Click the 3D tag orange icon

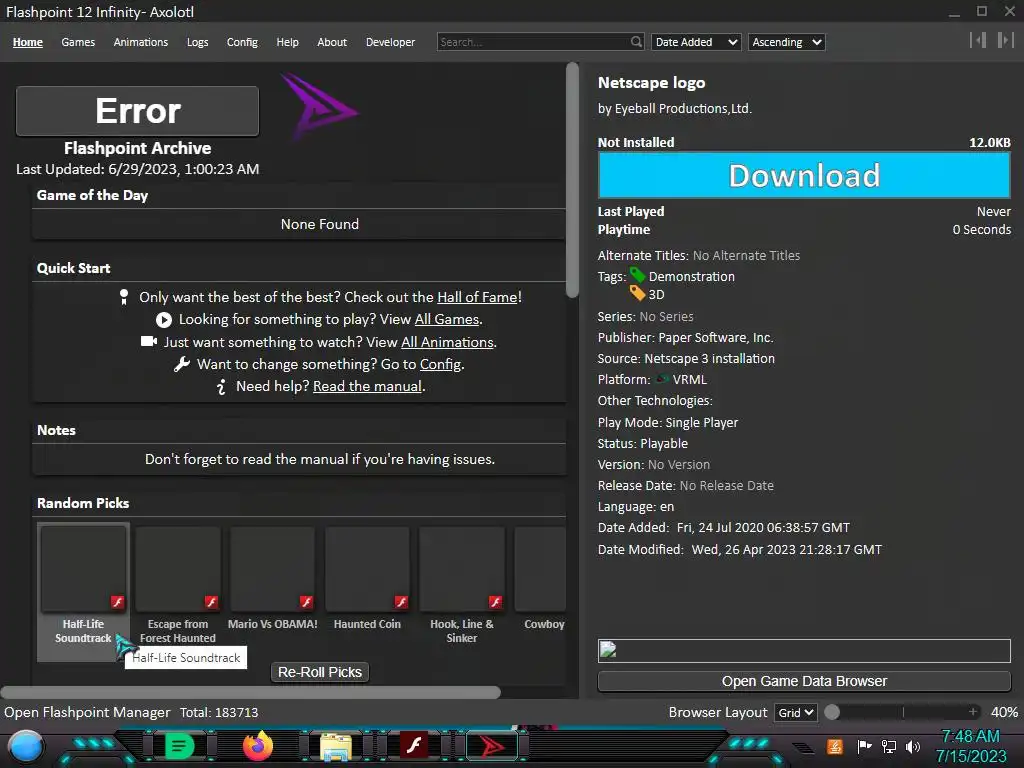pos(637,293)
